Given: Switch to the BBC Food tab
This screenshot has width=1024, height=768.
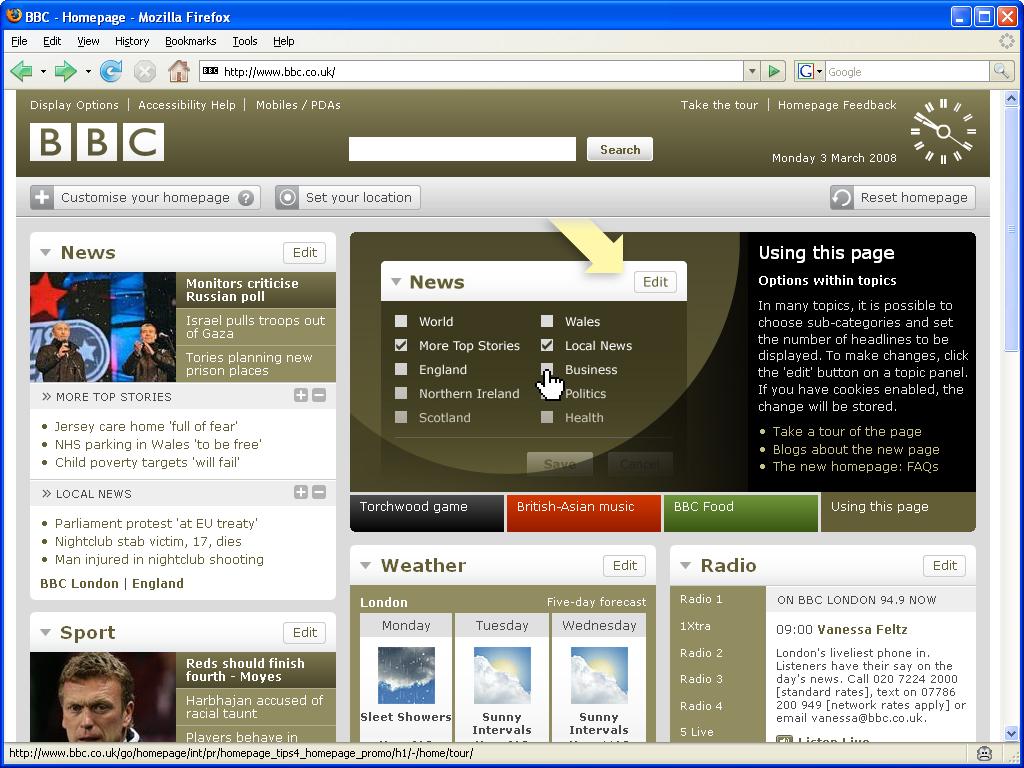Looking at the screenshot, I should [740, 507].
